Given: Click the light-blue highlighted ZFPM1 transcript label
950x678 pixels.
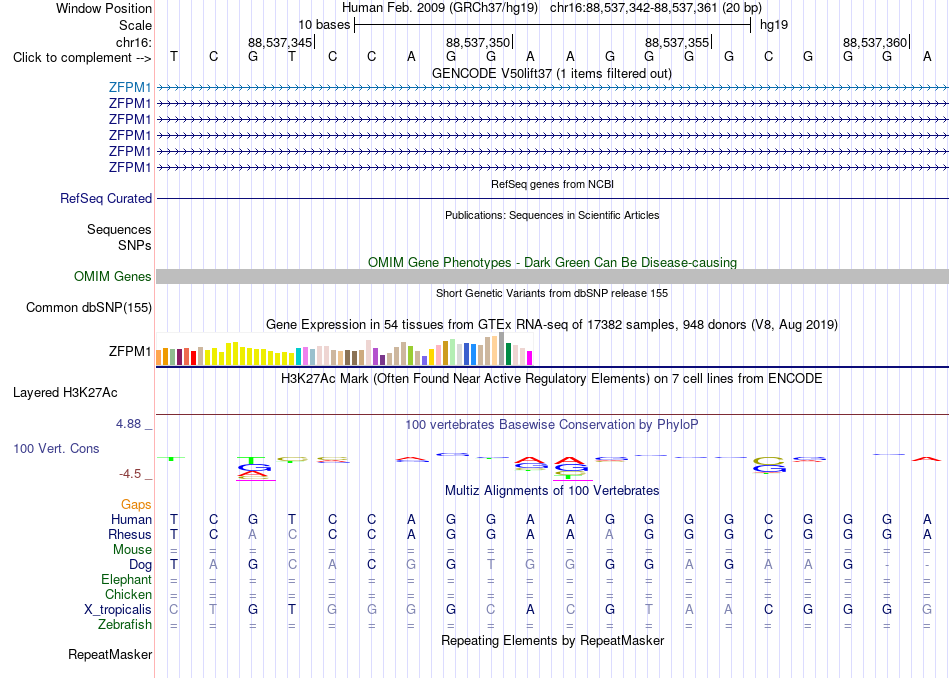Looking at the screenshot, I should click(x=130, y=87).
